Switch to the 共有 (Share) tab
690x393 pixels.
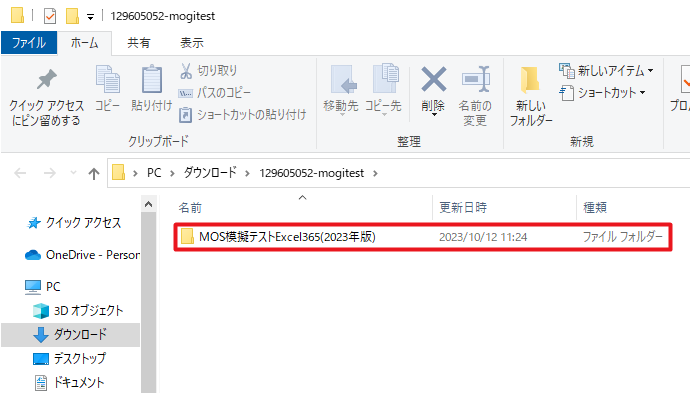click(x=139, y=43)
